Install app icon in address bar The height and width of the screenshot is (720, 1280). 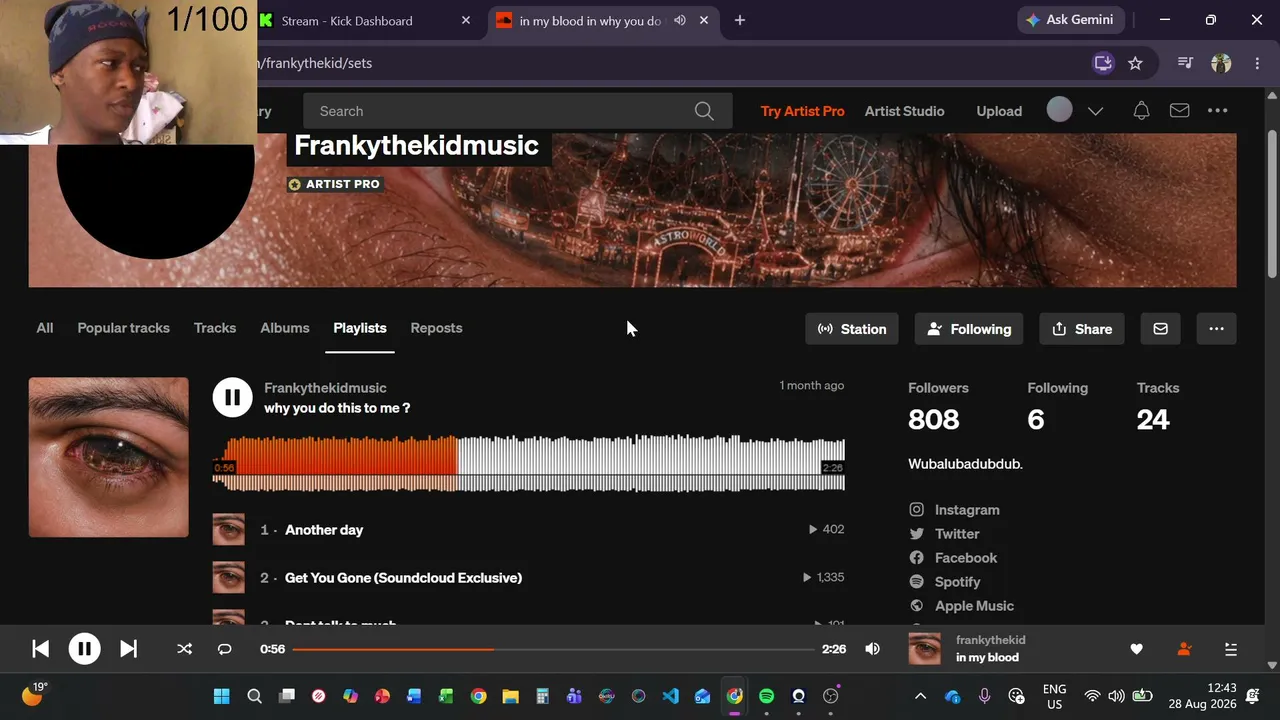pos(1103,63)
